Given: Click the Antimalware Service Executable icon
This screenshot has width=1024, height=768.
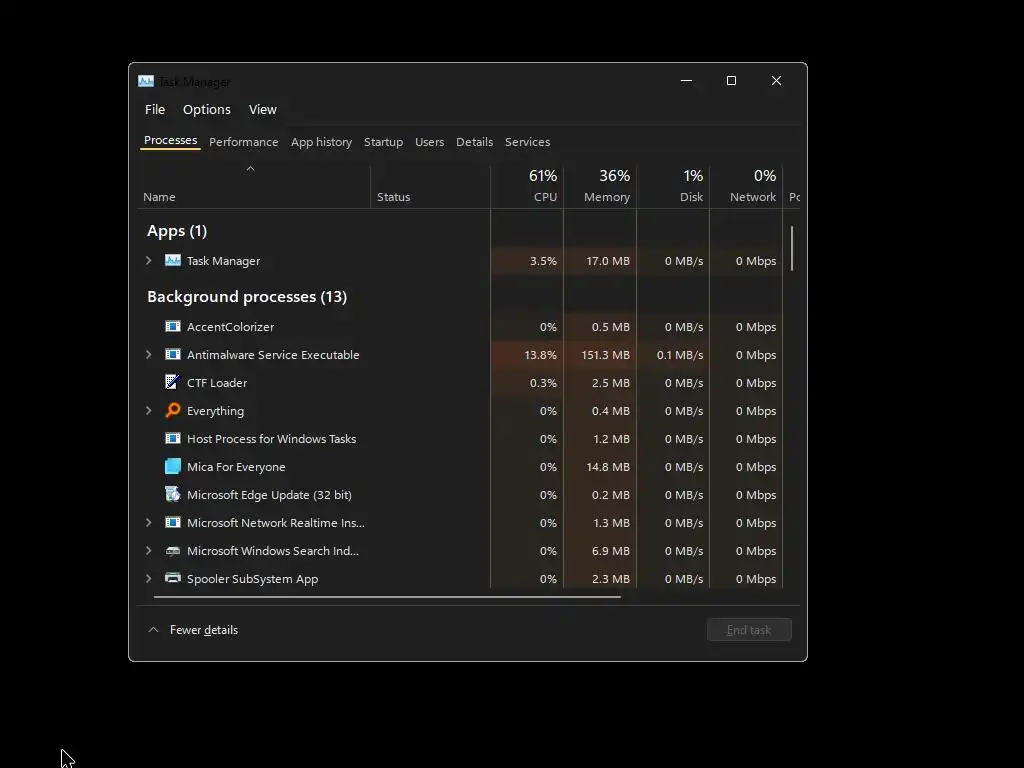Looking at the screenshot, I should [x=172, y=355].
